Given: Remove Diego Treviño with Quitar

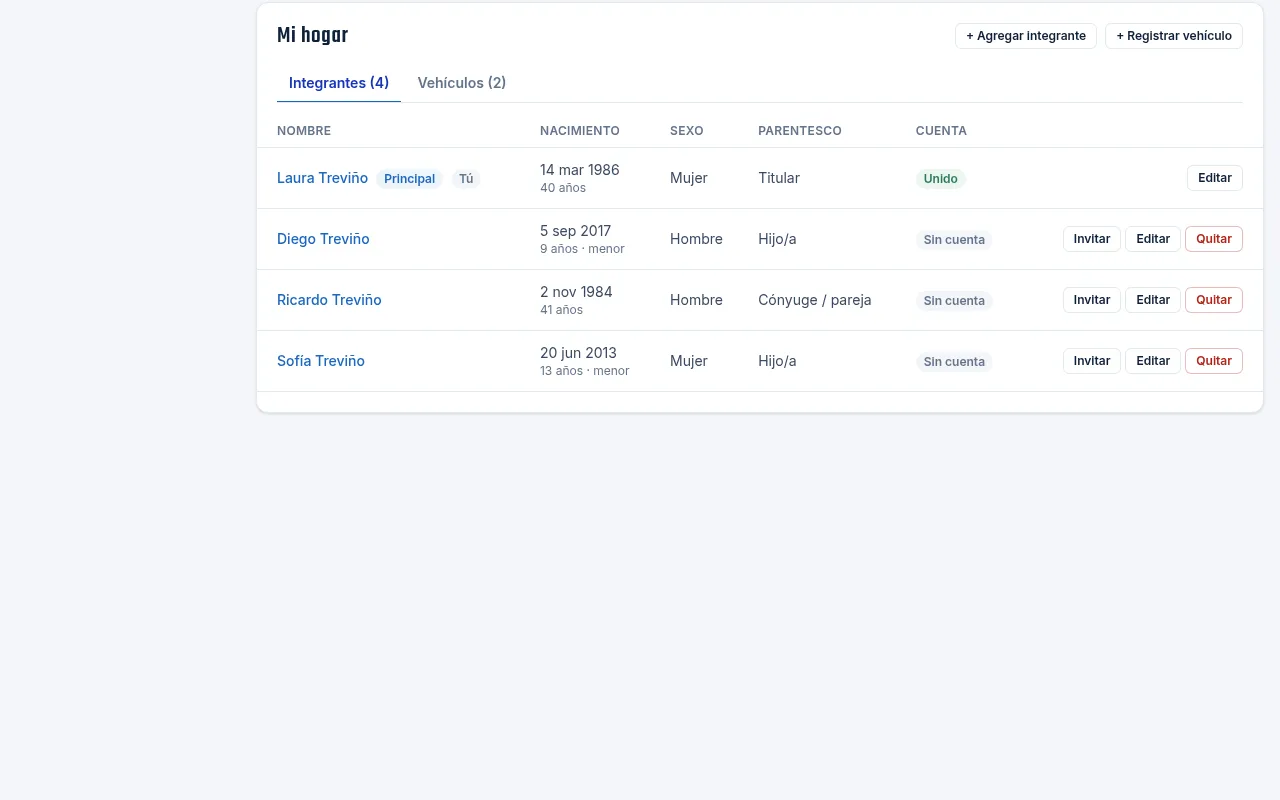Looking at the screenshot, I should (x=1214, y=239).
